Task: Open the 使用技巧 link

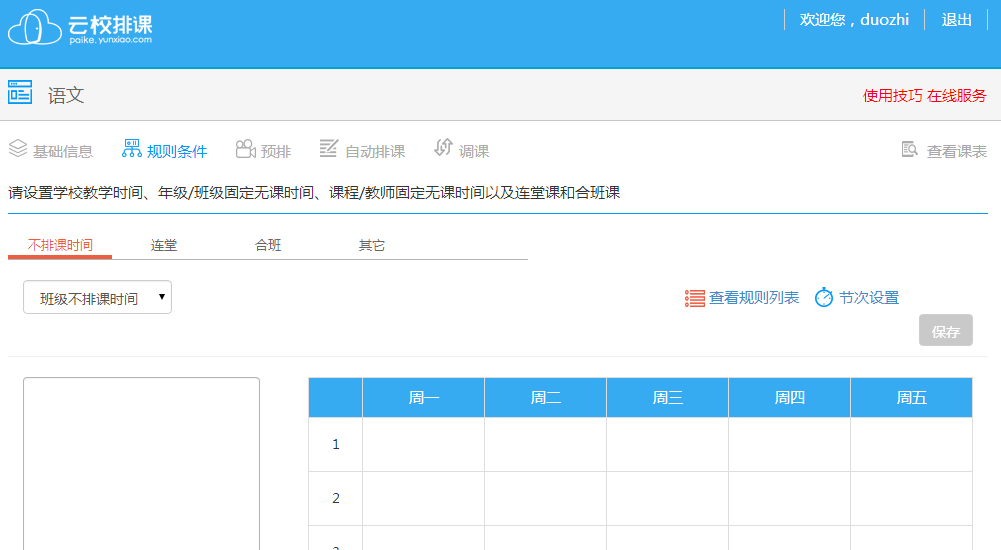Action: [x=892, y=96]
